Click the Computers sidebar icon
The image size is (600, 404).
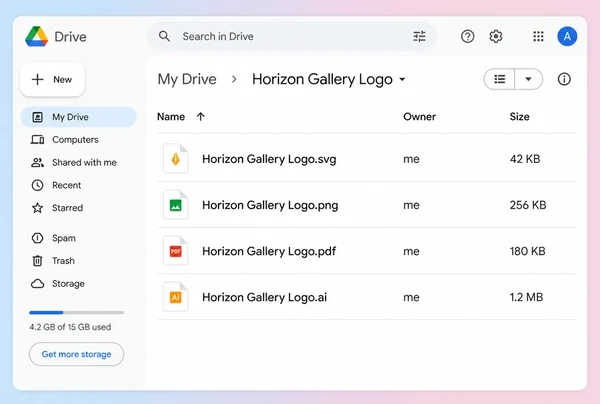coord(37,140)
